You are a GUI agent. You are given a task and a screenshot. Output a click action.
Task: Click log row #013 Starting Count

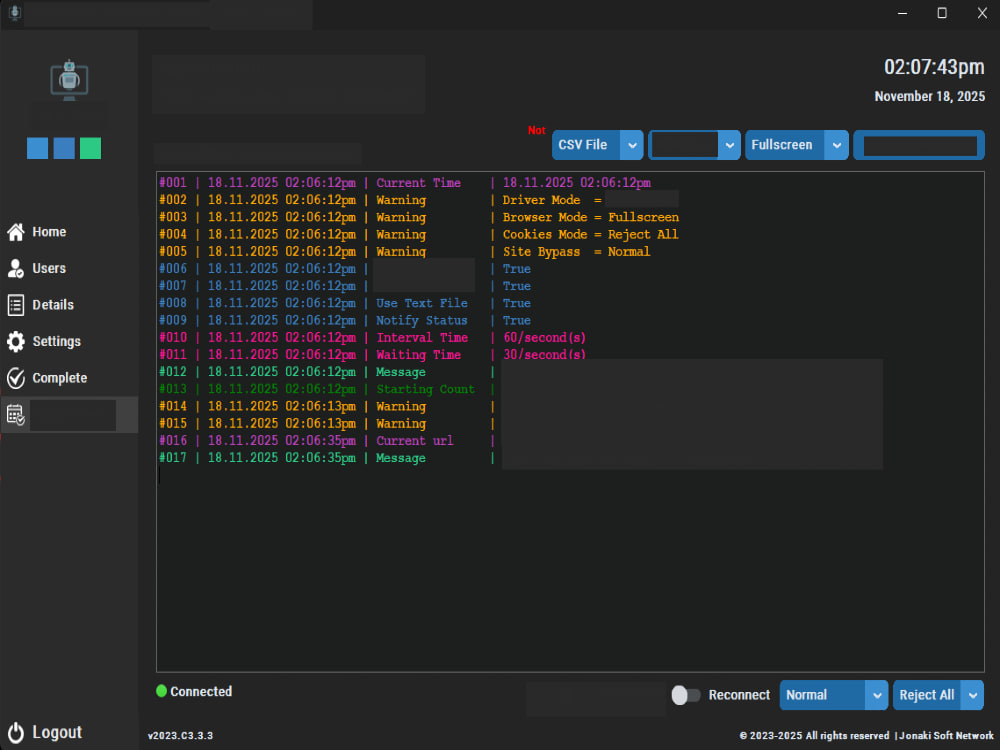click(327, 390)
